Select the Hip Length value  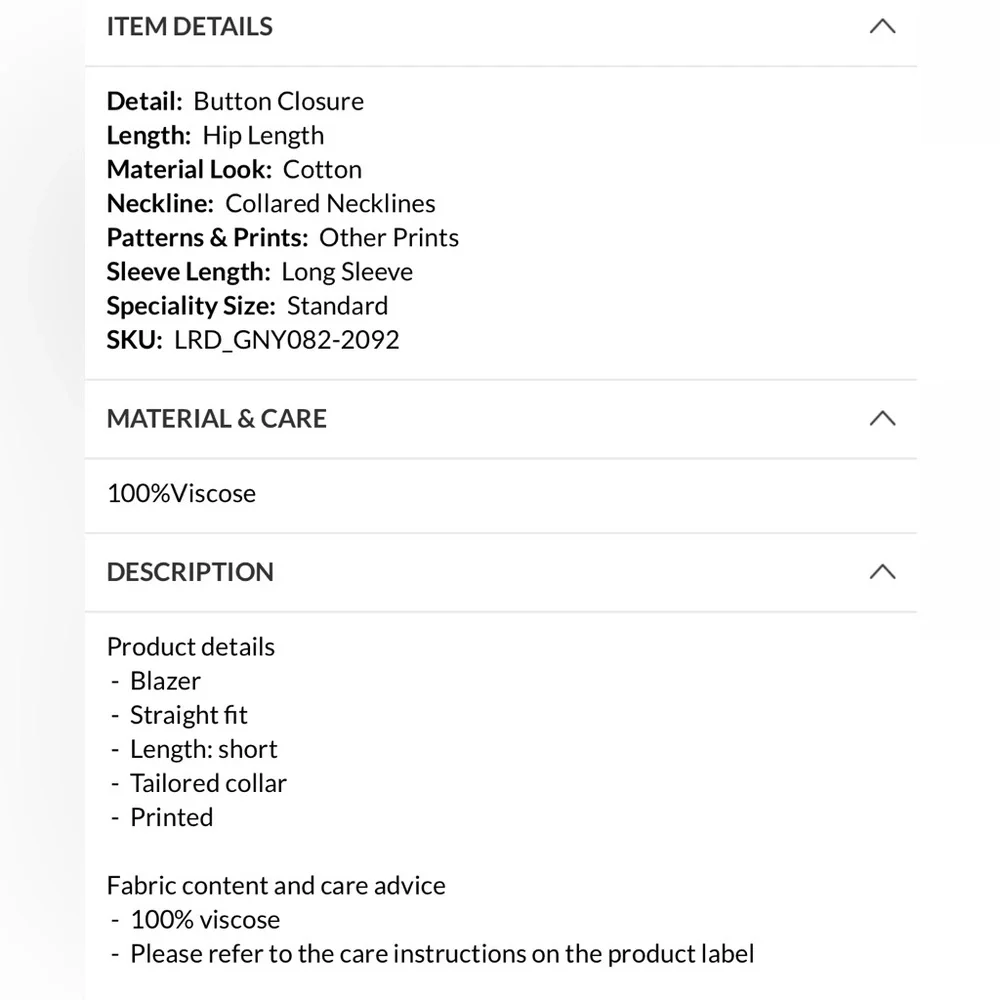(263, 136)
